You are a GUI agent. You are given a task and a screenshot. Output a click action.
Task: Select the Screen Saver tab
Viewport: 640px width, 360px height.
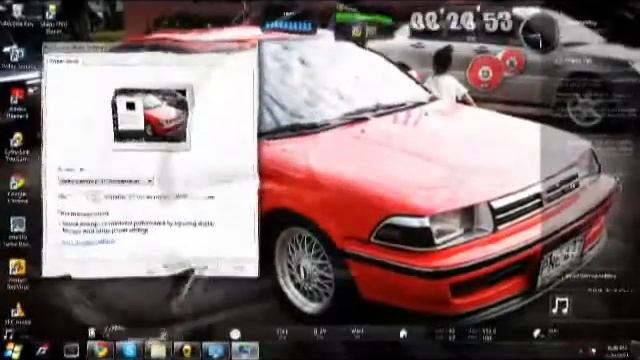pos(64,61)
